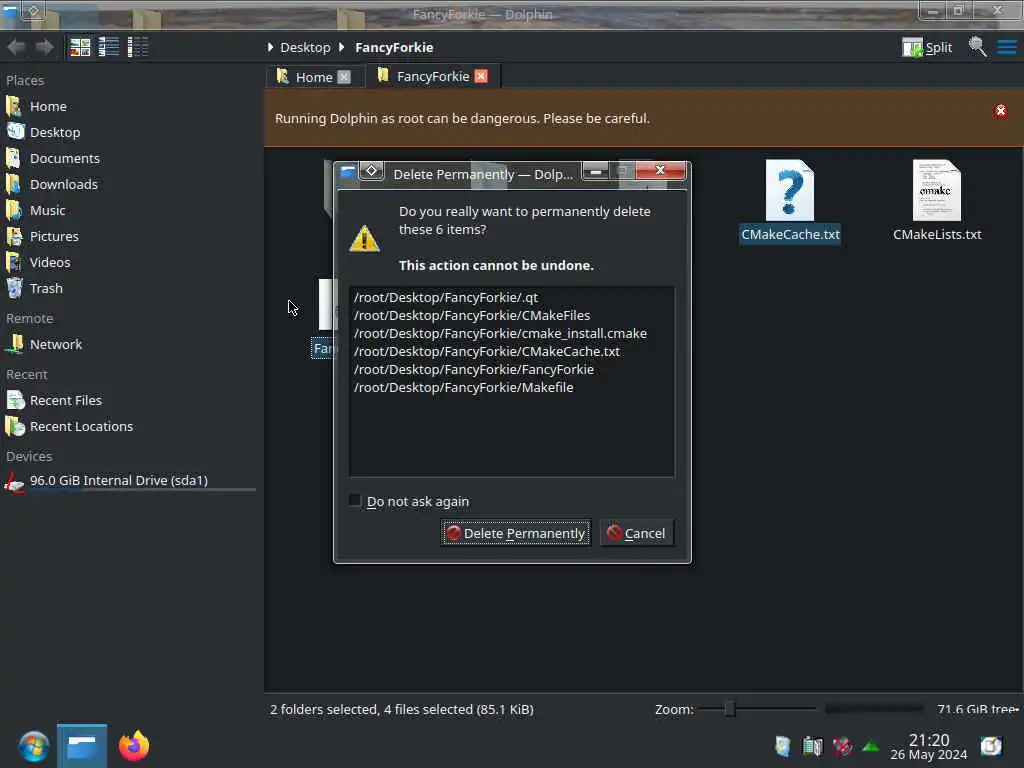Viewport: 1024px width, 768px height.
Task: Click the FancyForkie/FancyForkie path entry
Action: 473,370
